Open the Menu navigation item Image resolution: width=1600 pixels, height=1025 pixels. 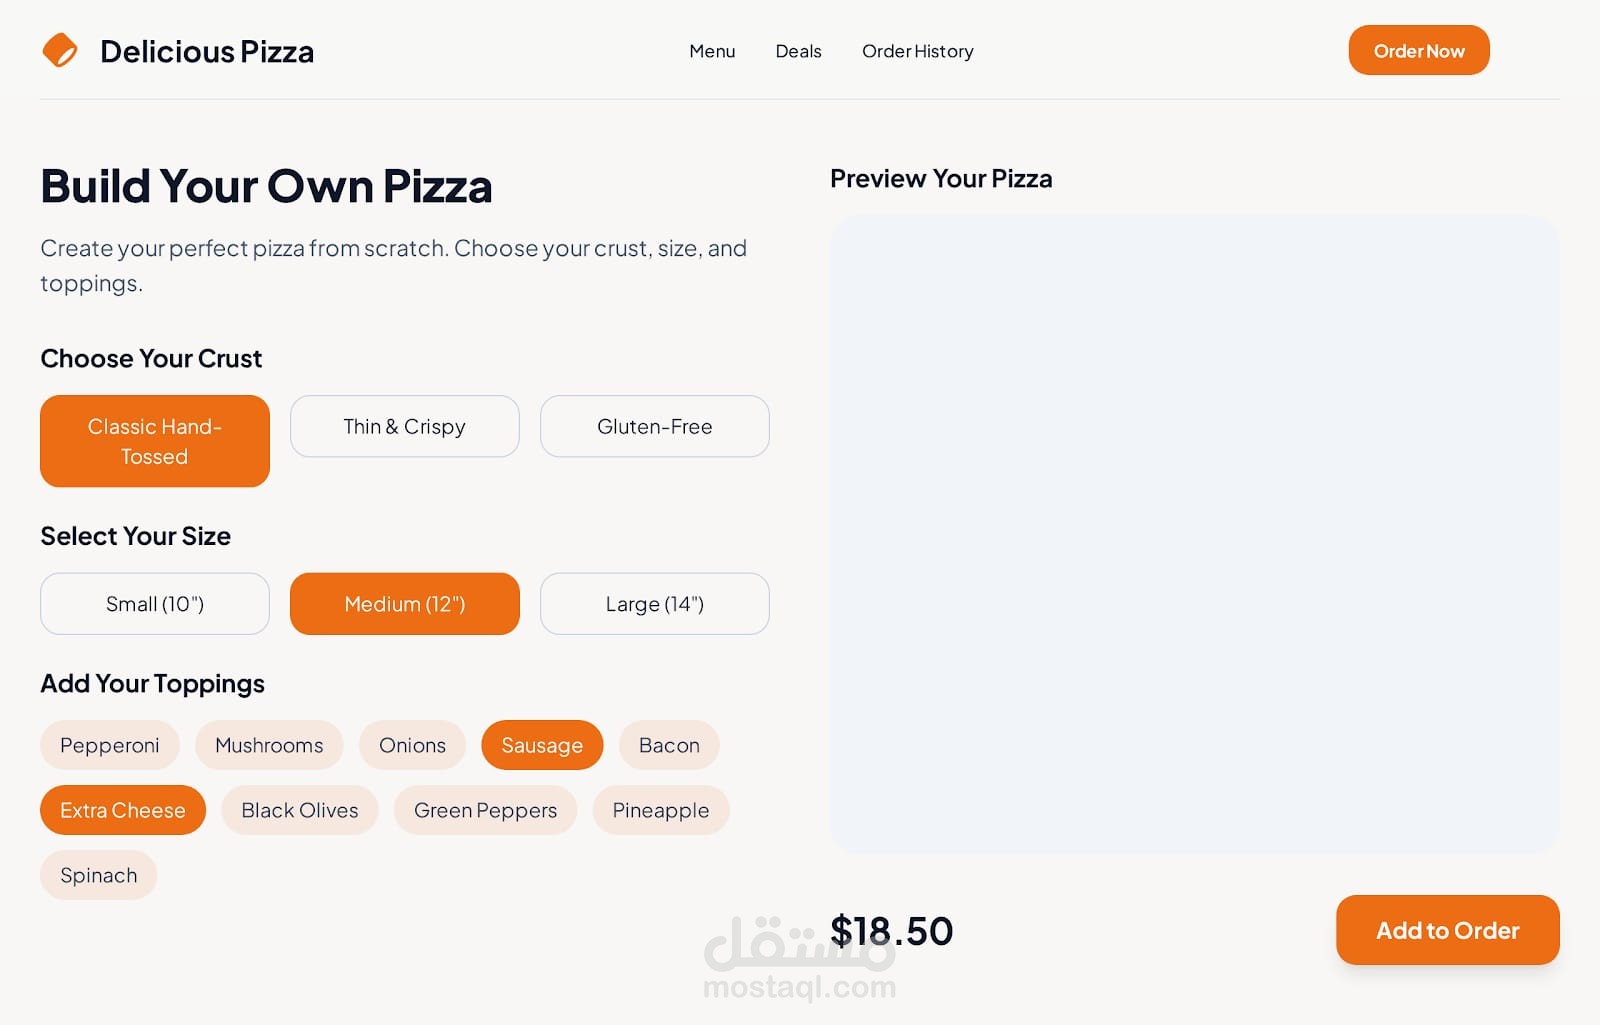coord(712,51)
